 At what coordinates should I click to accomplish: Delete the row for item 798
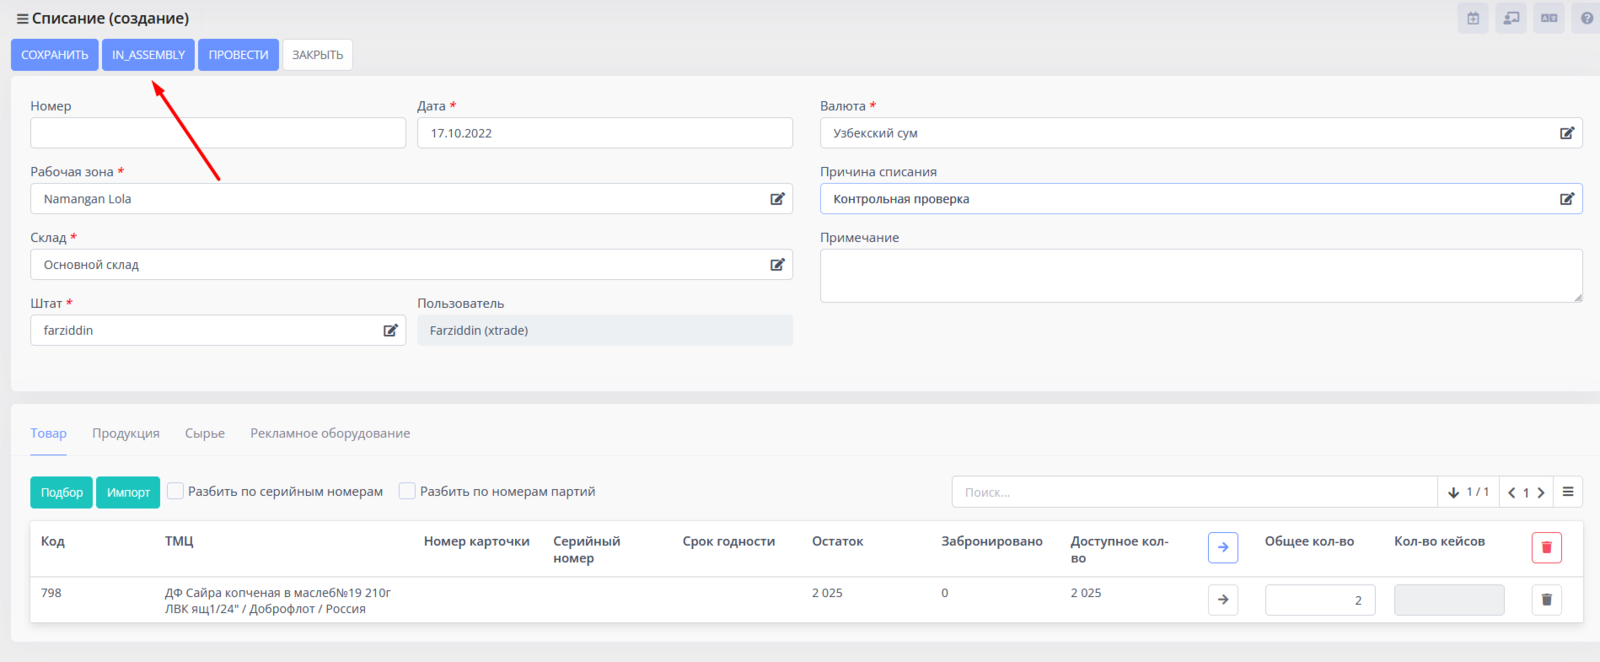[1546, 599]
